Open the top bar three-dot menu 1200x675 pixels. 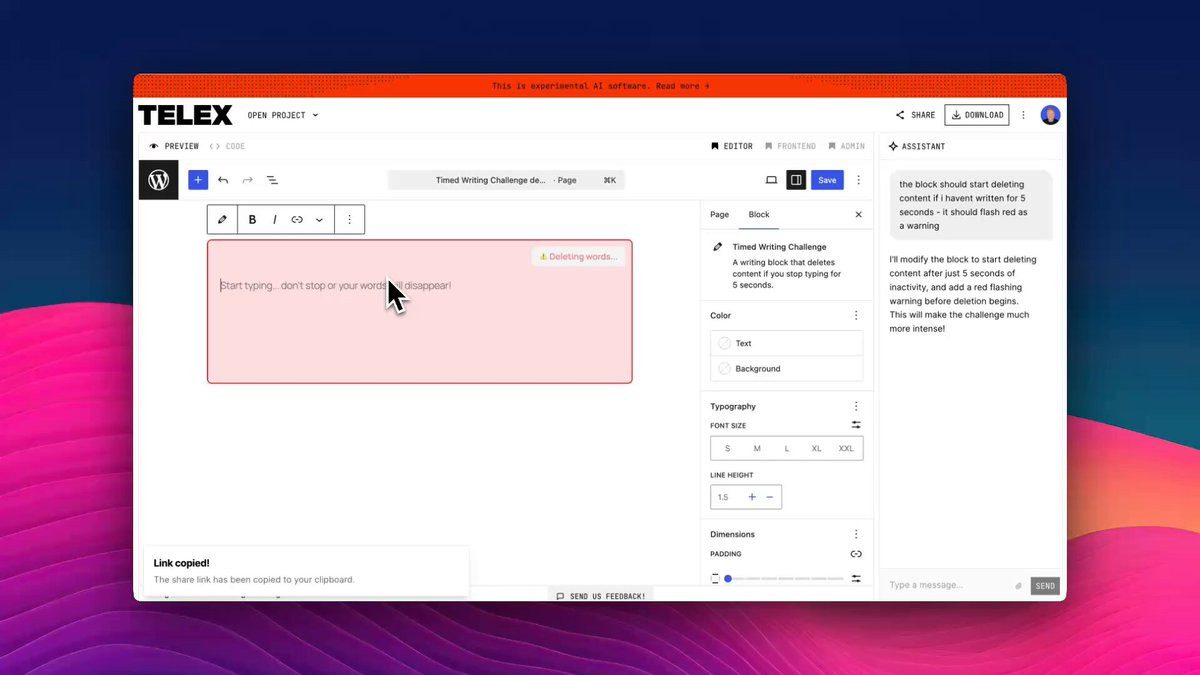[x=1023, y=115]
